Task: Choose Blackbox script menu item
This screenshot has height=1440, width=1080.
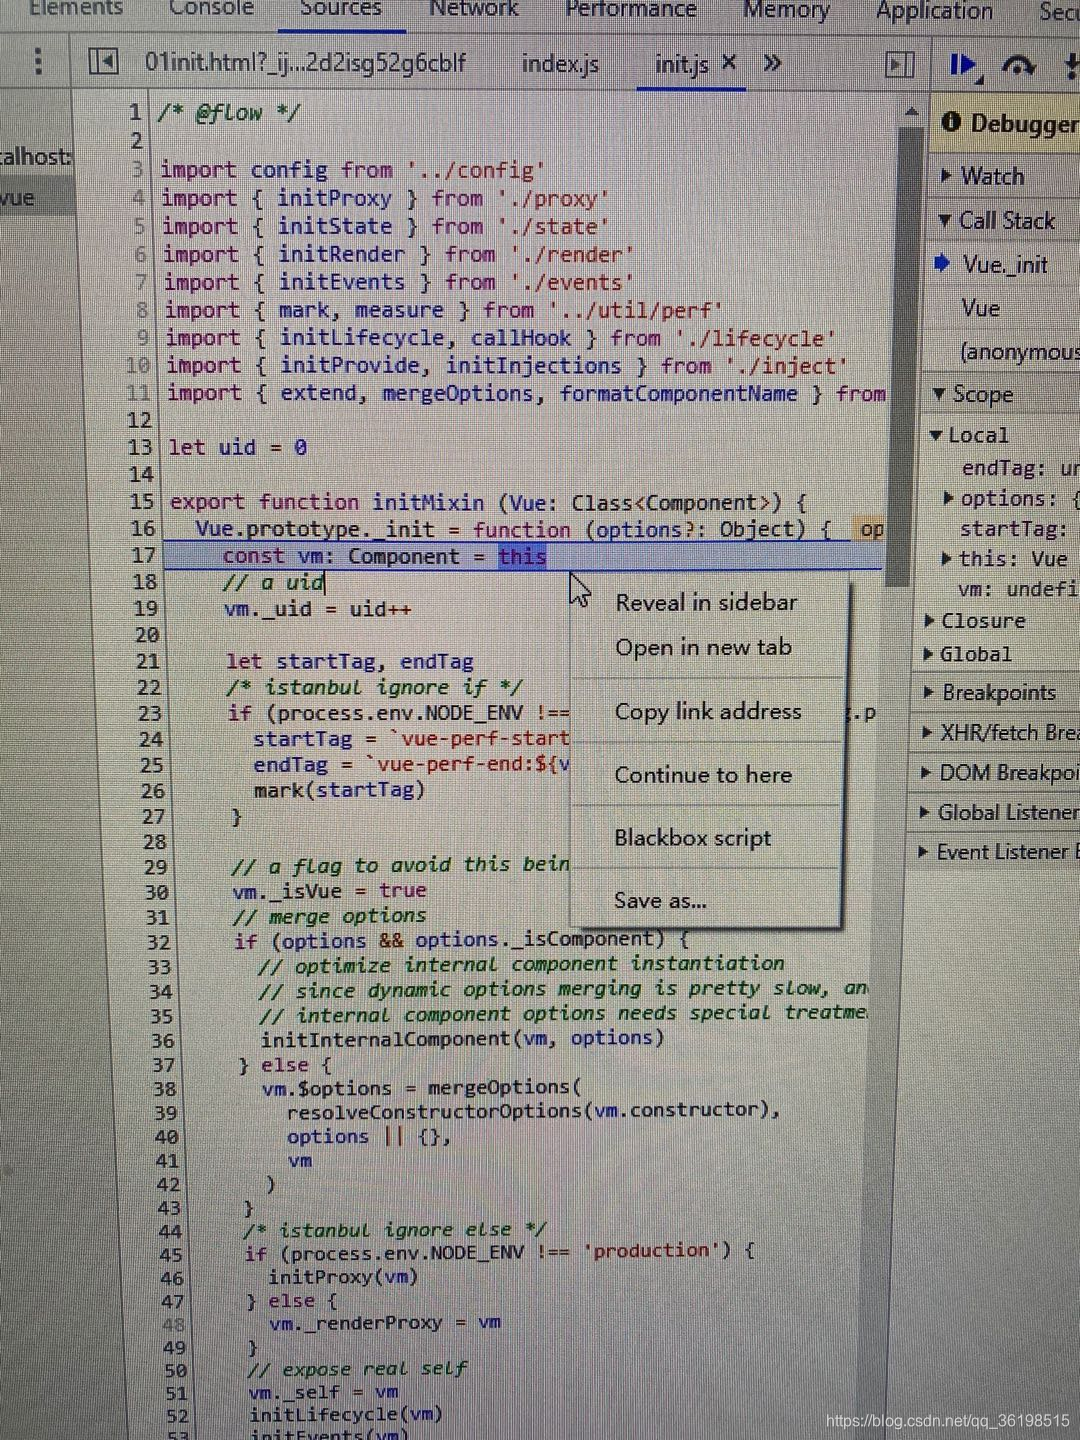Action: click(x=692, y=837)
